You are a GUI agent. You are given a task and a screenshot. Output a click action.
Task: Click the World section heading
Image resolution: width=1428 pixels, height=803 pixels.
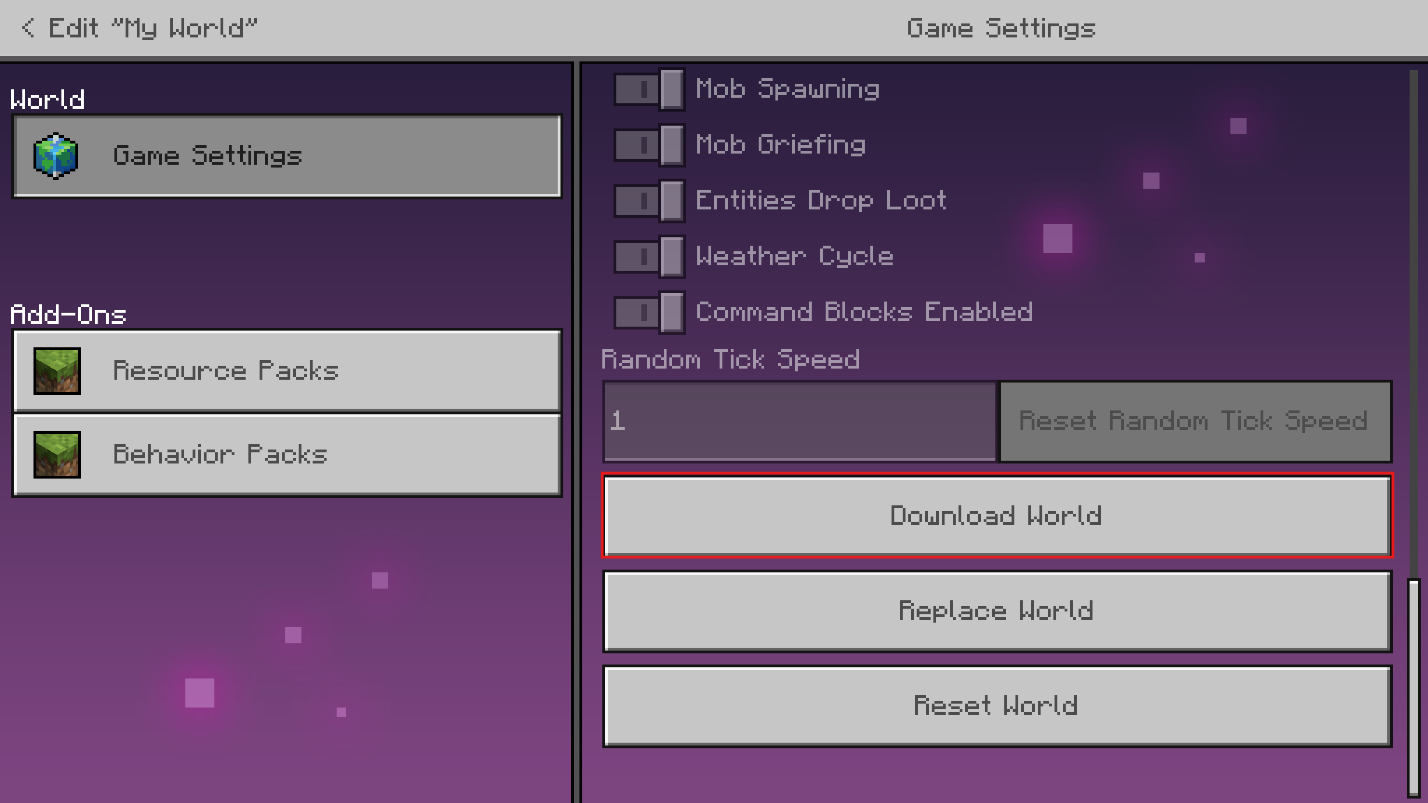coord(47,100)
